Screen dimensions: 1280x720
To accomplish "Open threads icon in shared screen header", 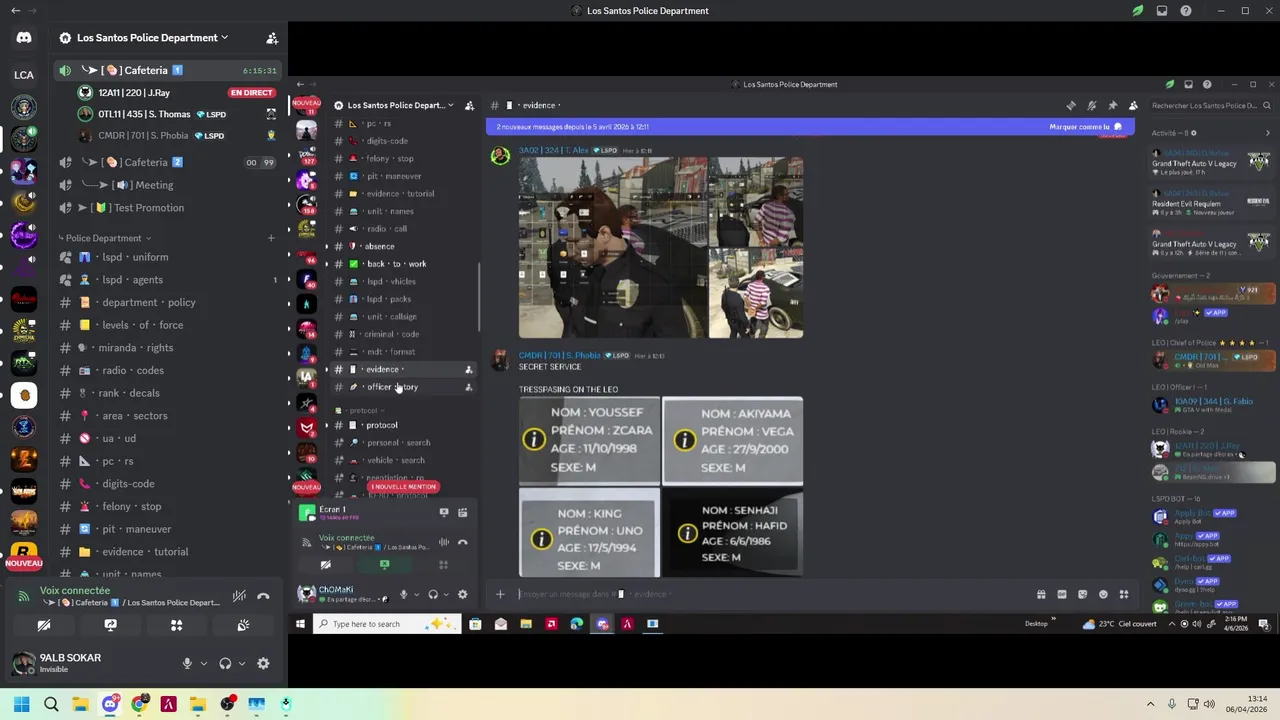I will click(x=1071, y=105).
